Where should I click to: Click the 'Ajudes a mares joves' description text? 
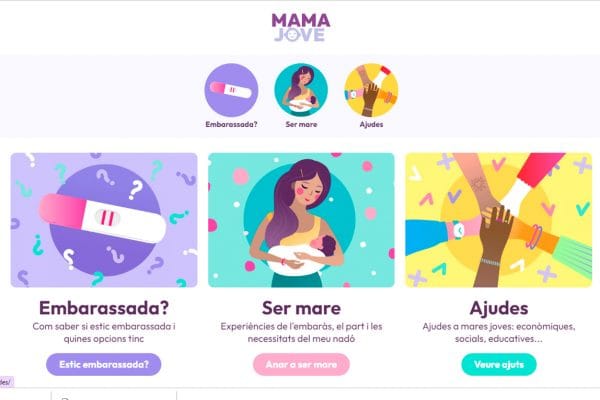(x=499, y=333)
